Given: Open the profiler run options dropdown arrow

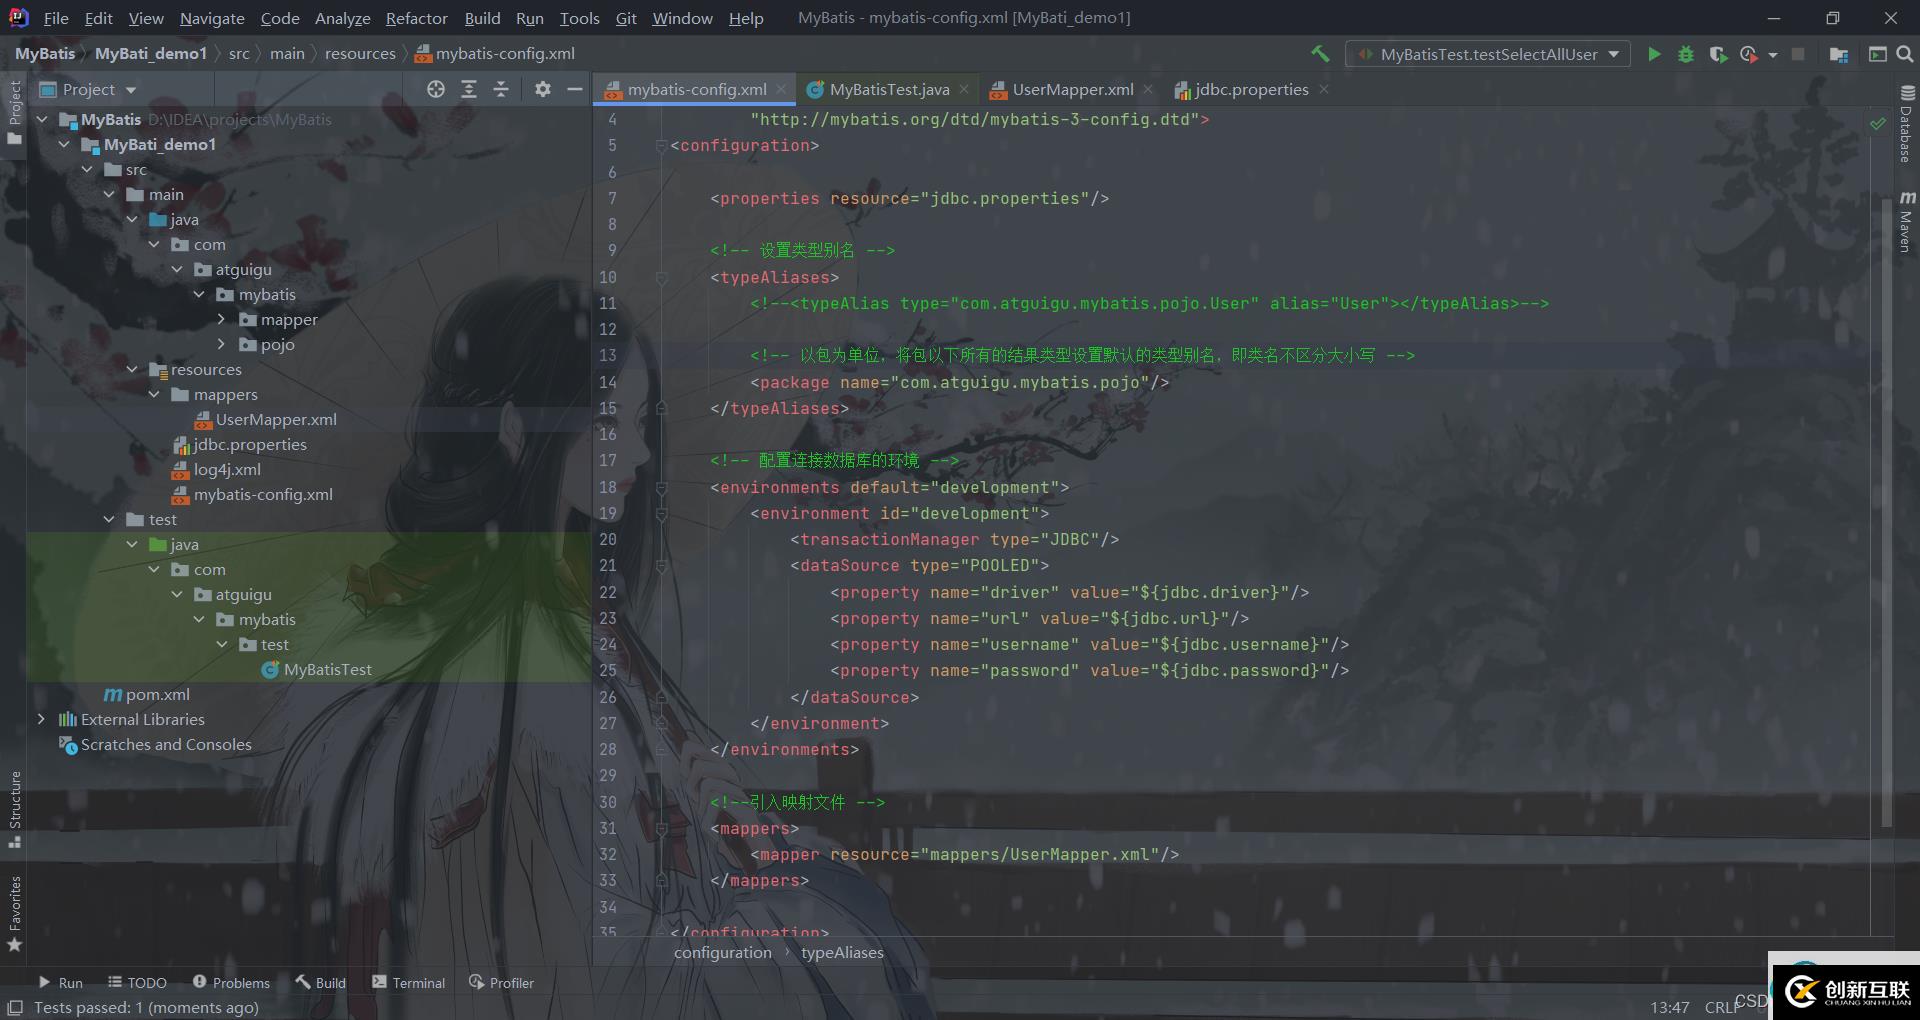Looking at the screenshot, I should click(x=1773, y=55).
